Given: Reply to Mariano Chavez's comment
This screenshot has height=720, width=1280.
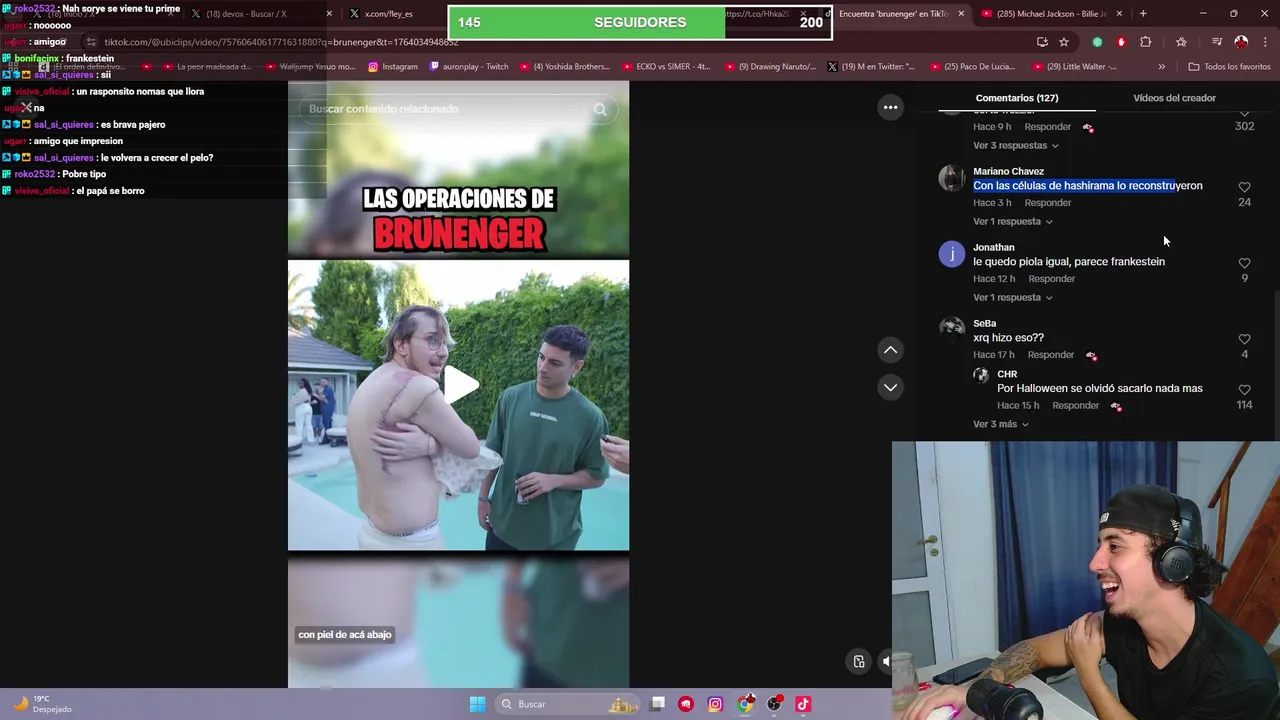Looking at the screenshot, I should point(1047,203).
